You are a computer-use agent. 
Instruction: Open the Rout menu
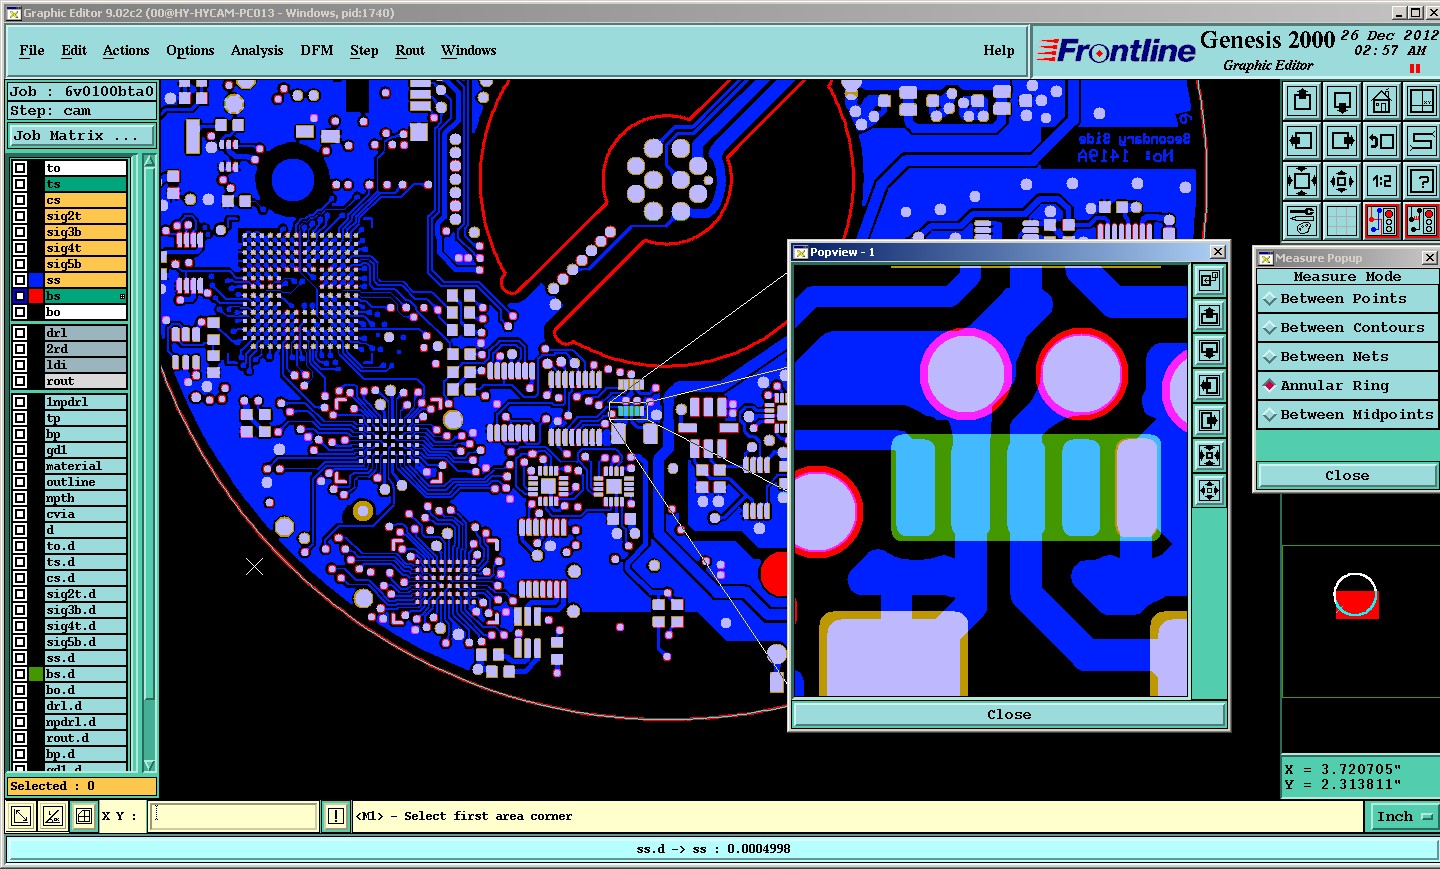[x=410, y=51]
